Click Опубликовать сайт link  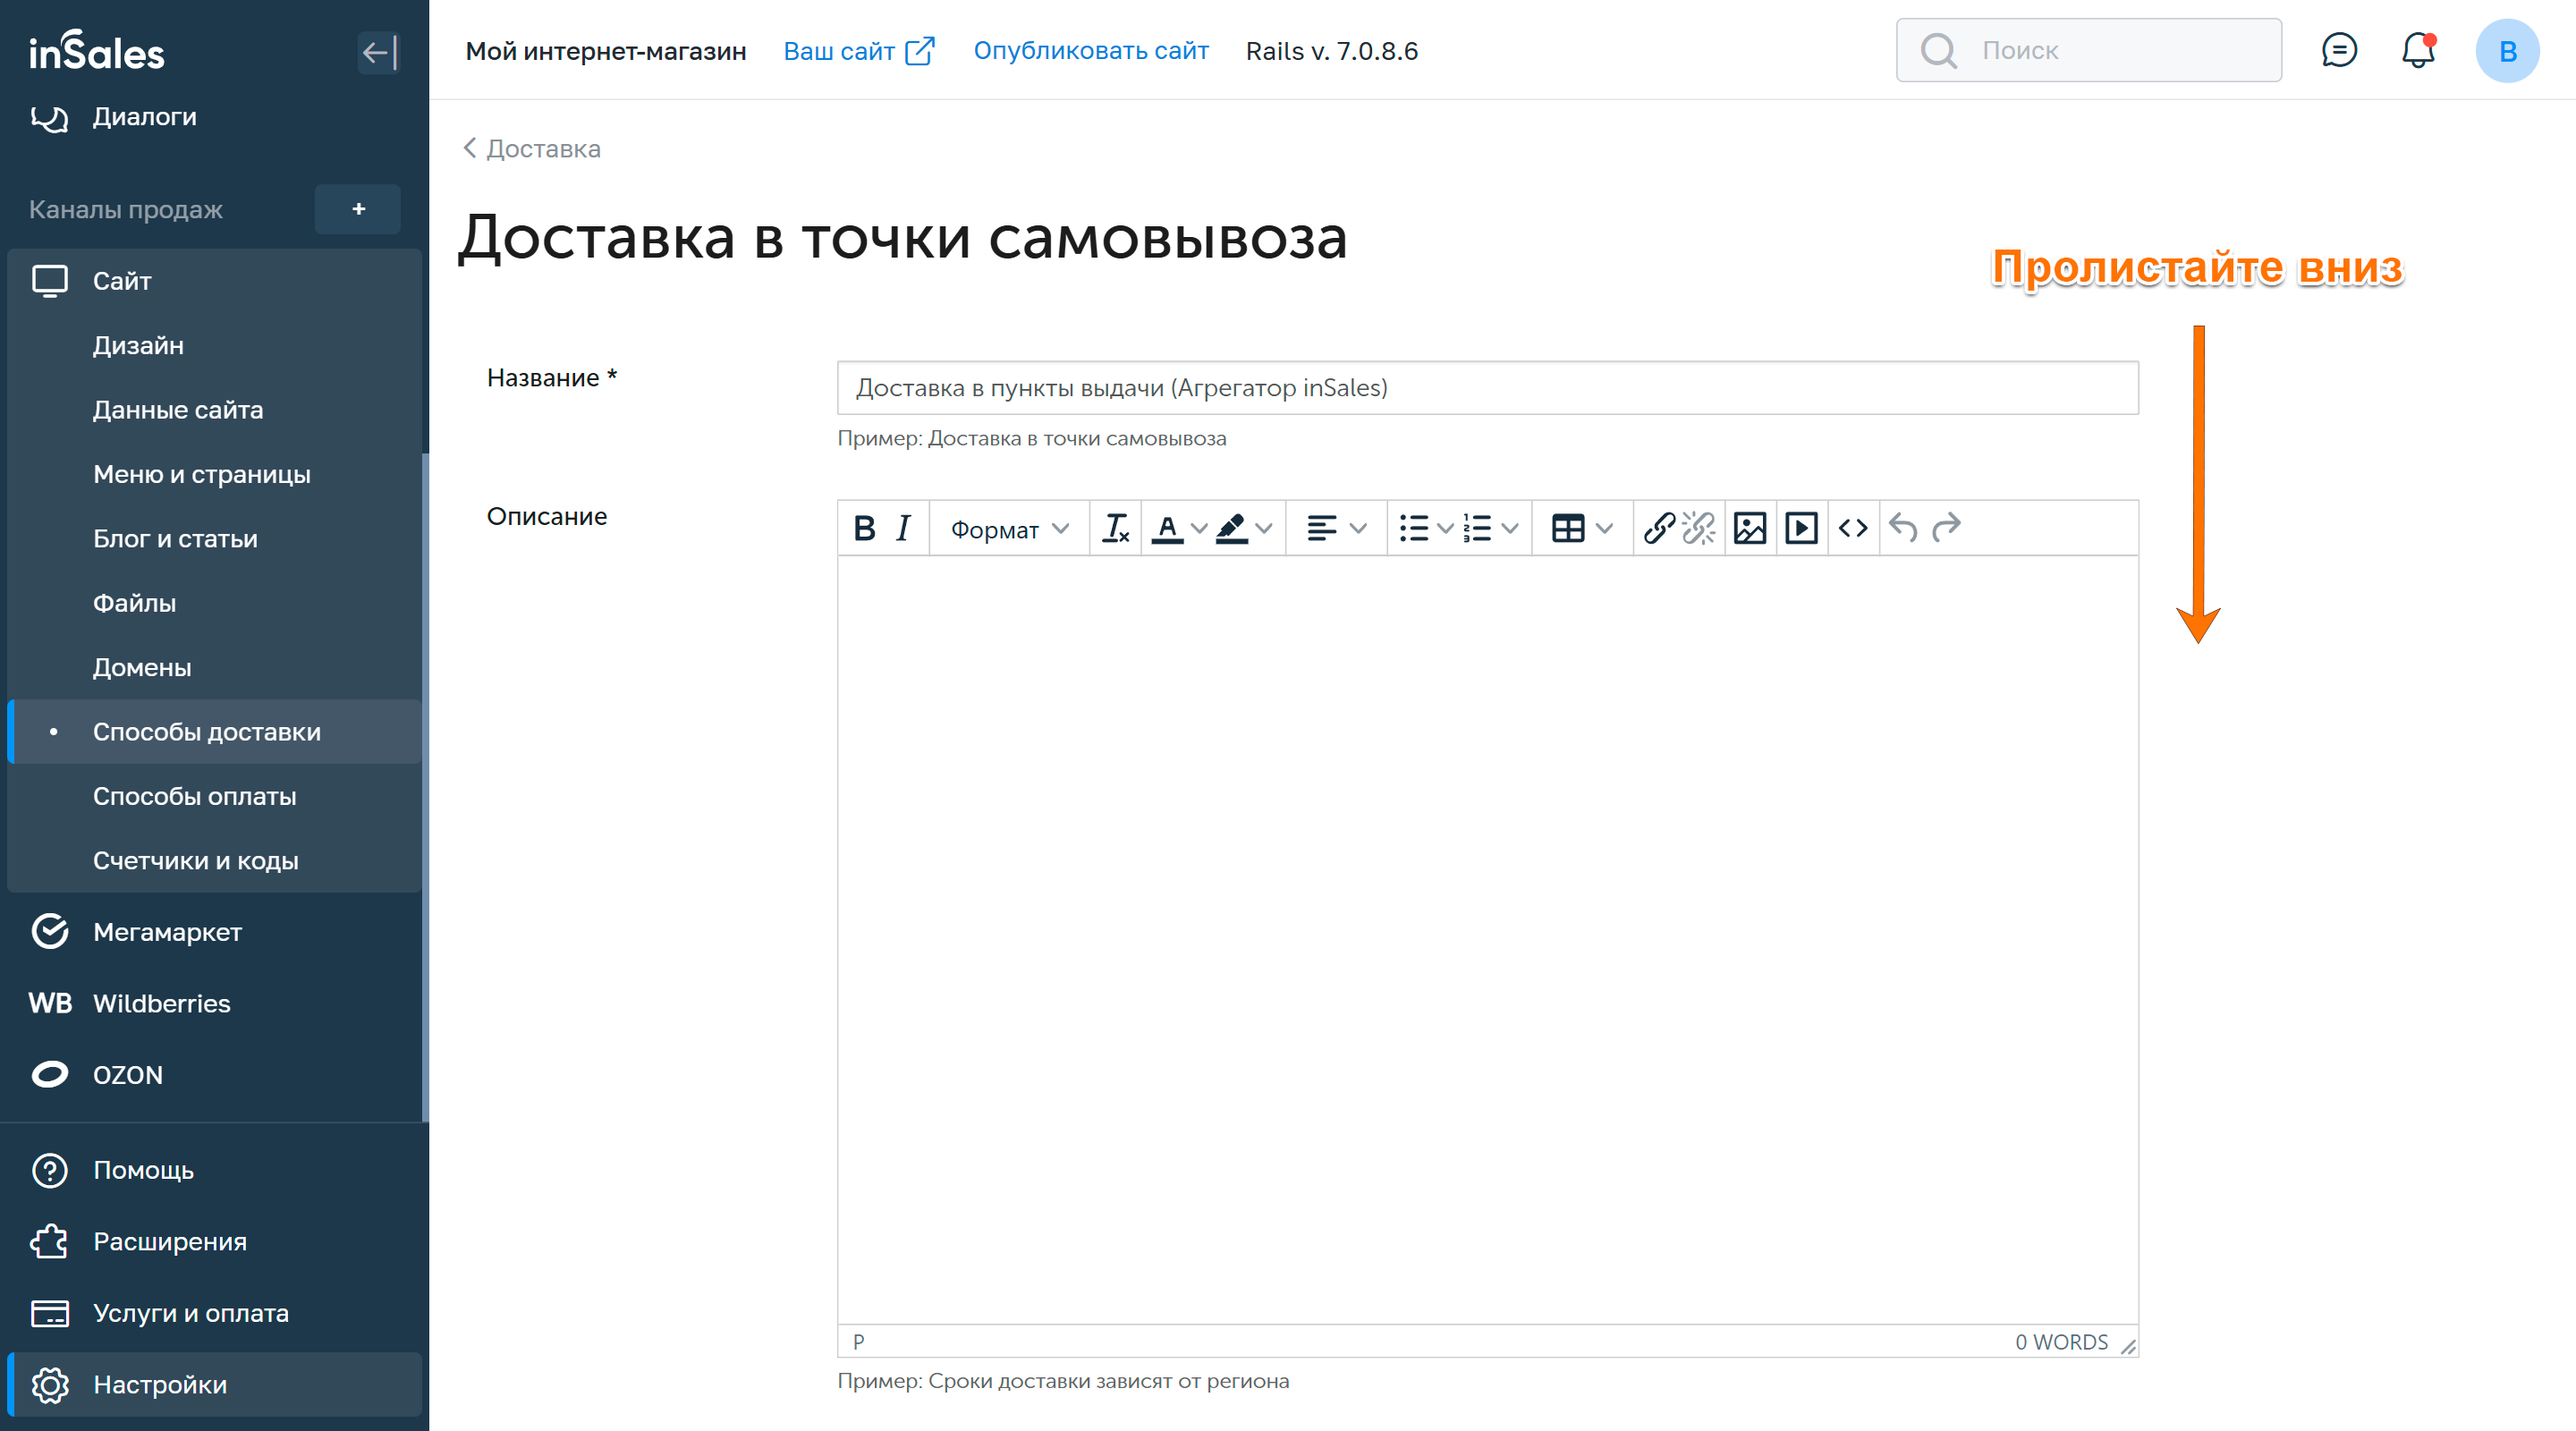pyautogui.click(x=1090, y=51)
